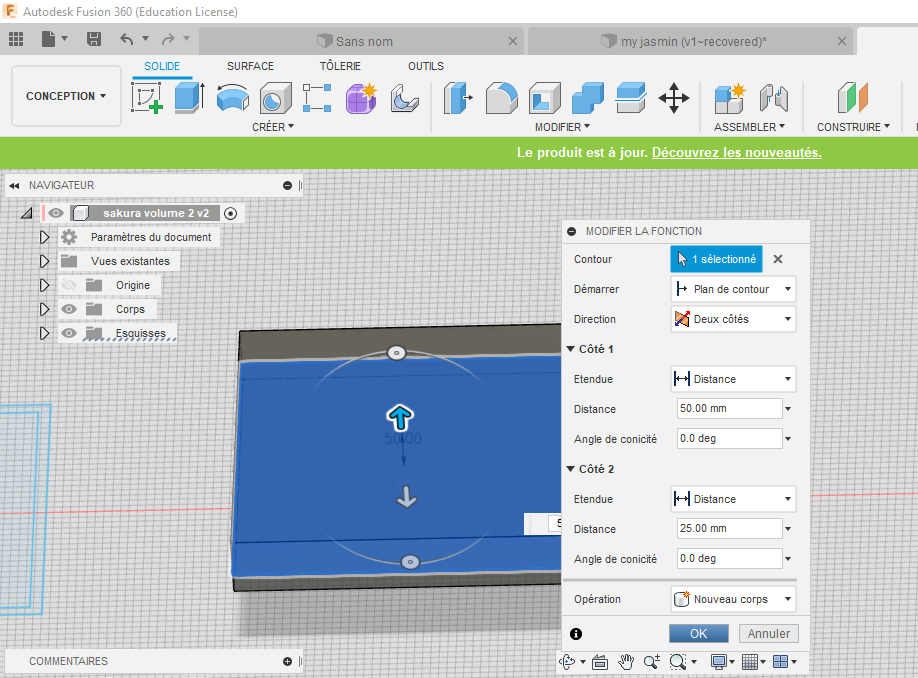Open the CONCEPTION workspace dropdown
Viewport: 918px width, 678px height.
(x=66, y=96)
